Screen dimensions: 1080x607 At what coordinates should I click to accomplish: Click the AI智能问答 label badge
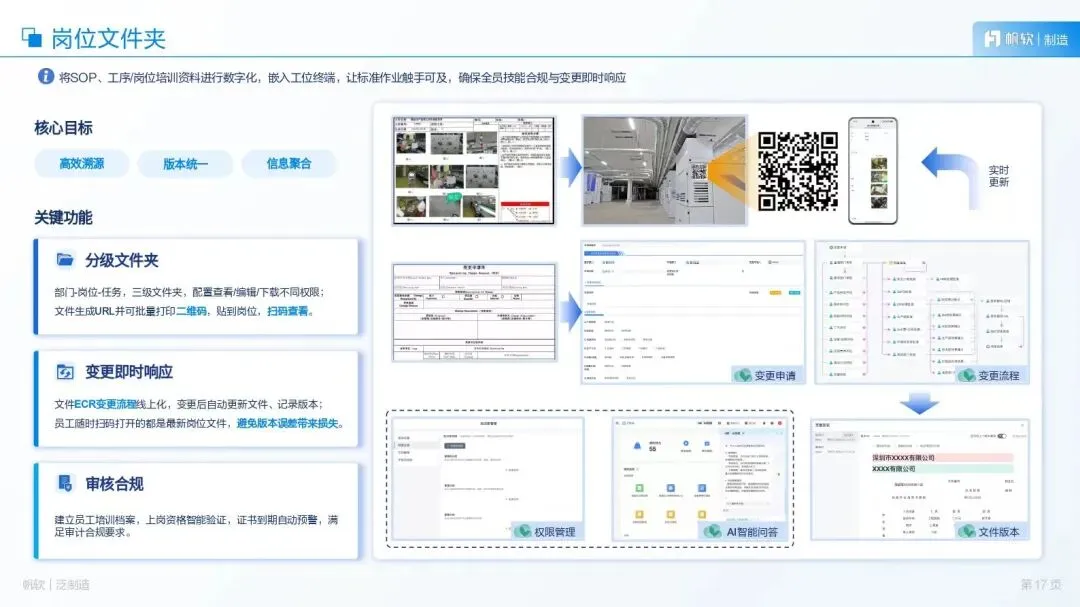coord(744,532)
